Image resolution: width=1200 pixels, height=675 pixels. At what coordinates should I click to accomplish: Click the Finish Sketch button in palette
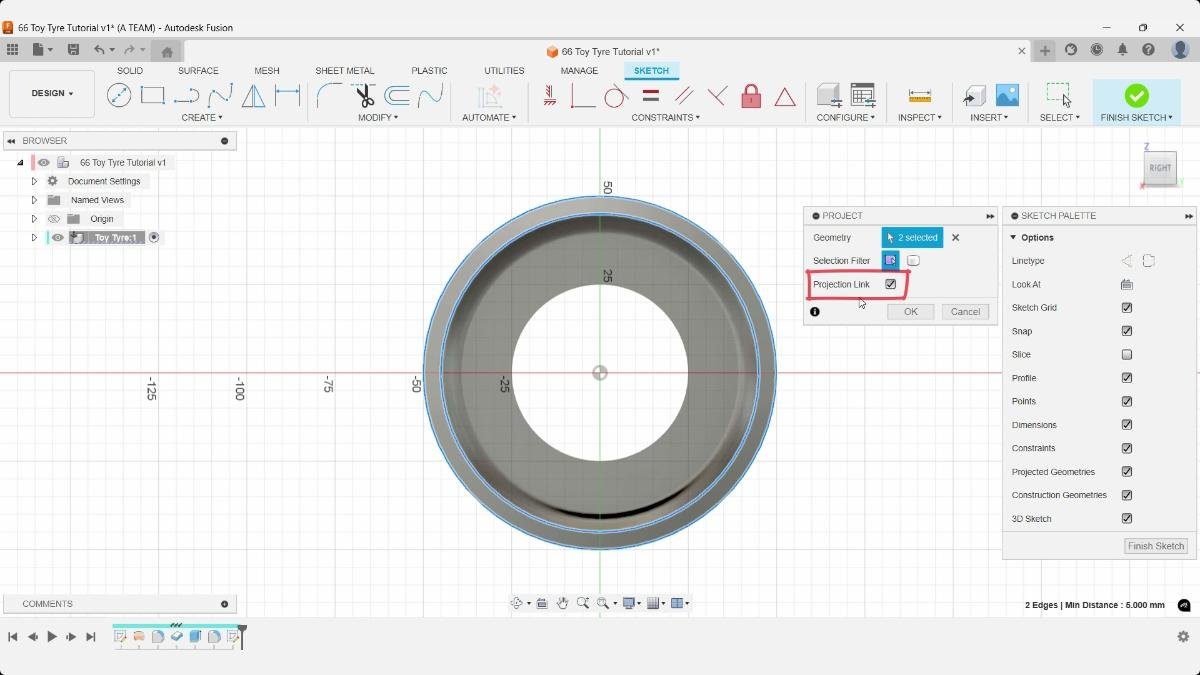tap(1156, 546)
